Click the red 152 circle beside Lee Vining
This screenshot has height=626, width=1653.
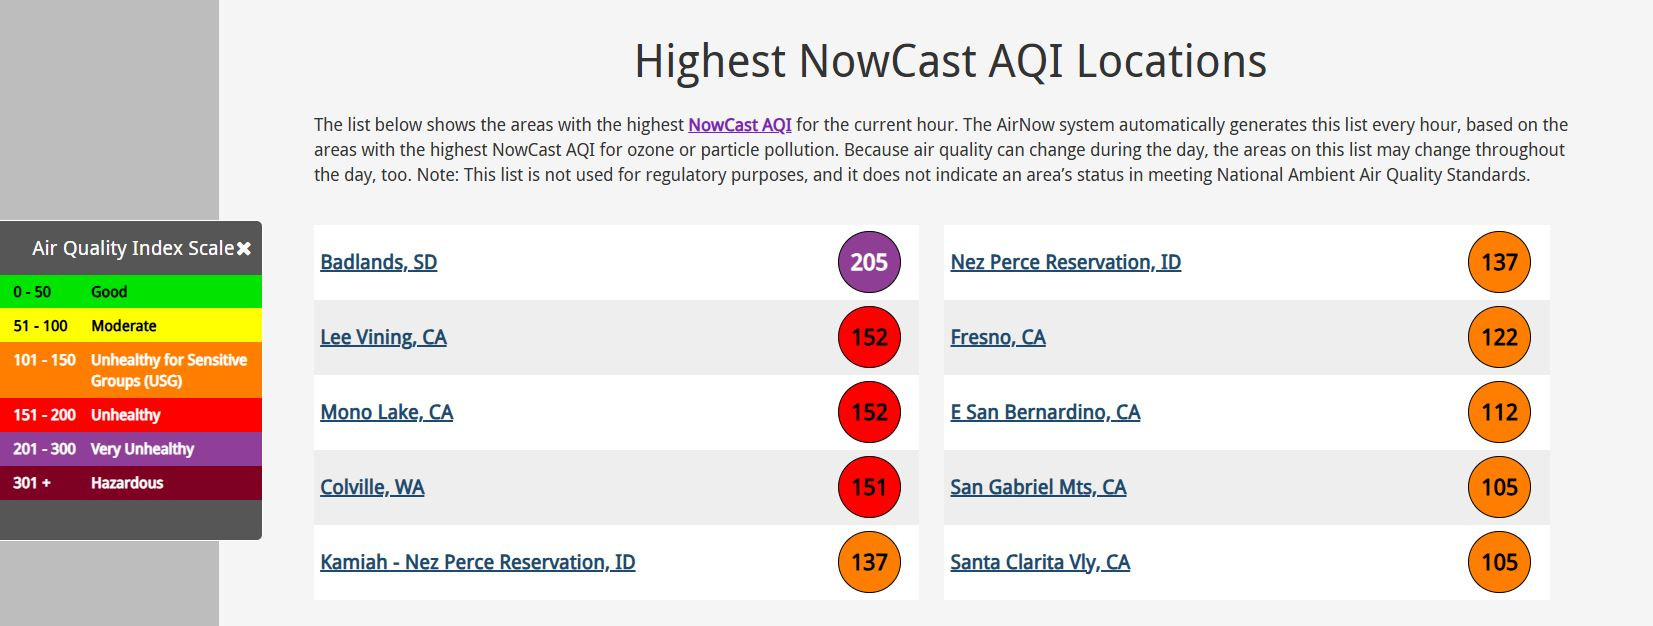869,337
